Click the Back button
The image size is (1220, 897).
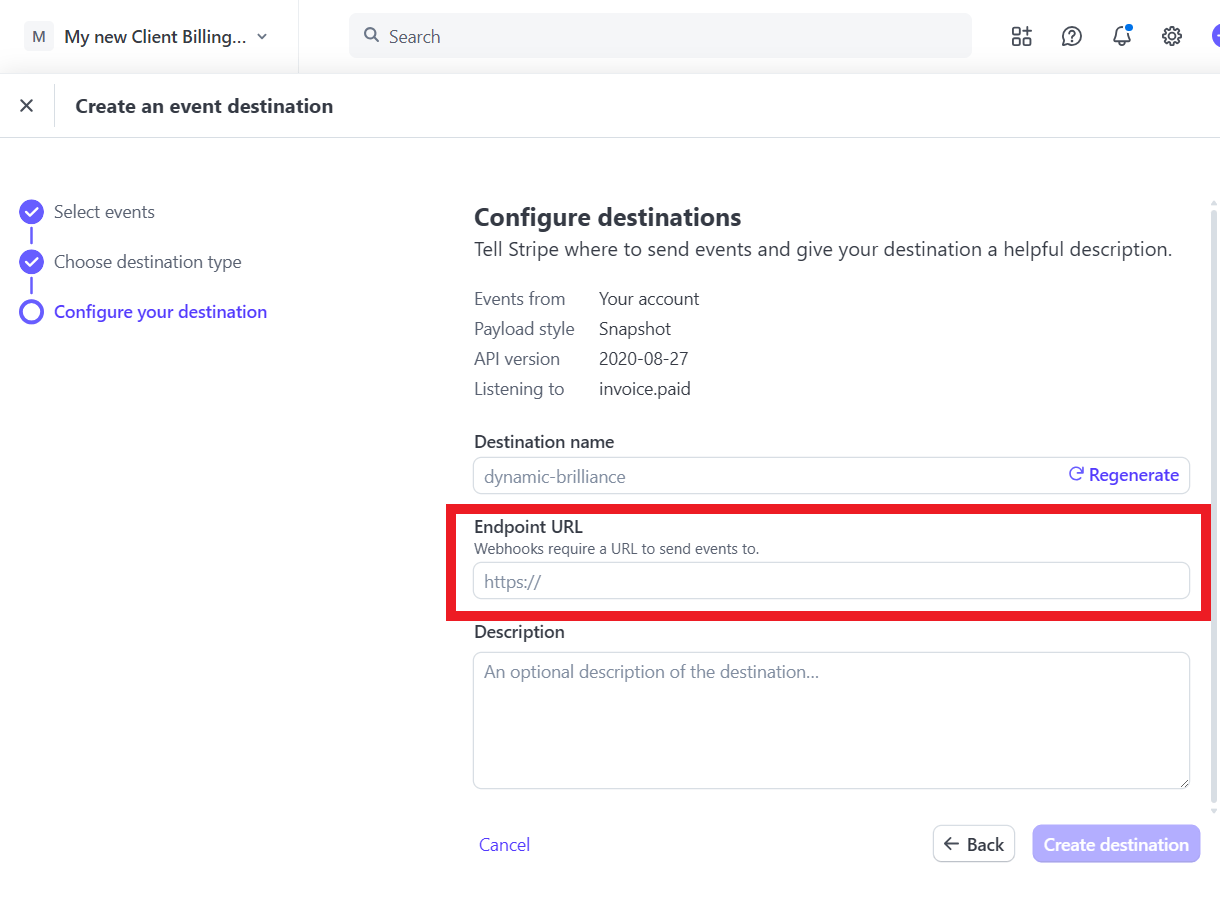[x=973, y=844]
